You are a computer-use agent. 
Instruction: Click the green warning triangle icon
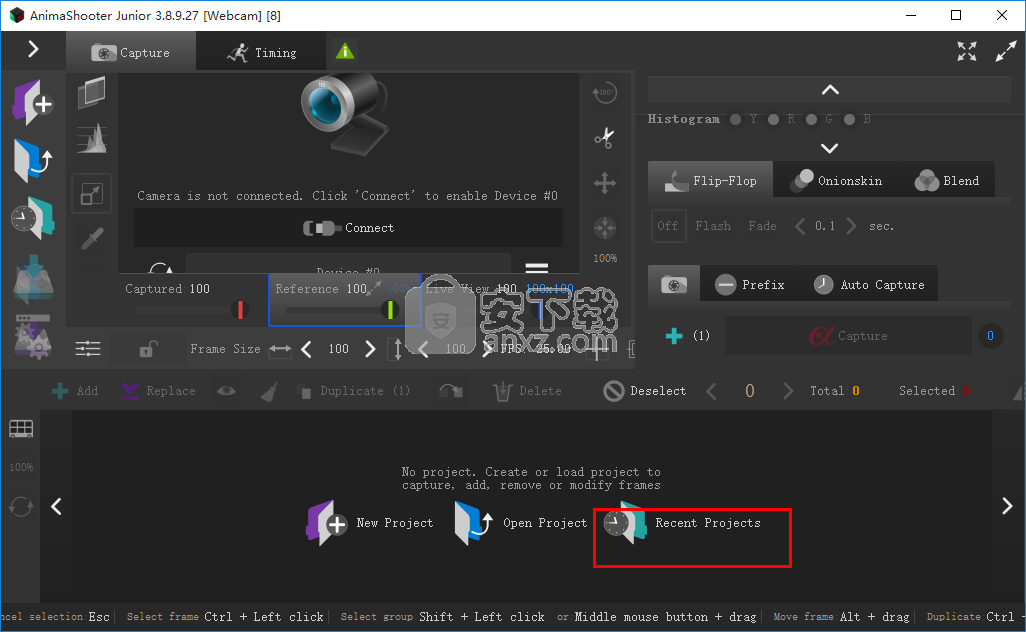[x=345, y=51]
